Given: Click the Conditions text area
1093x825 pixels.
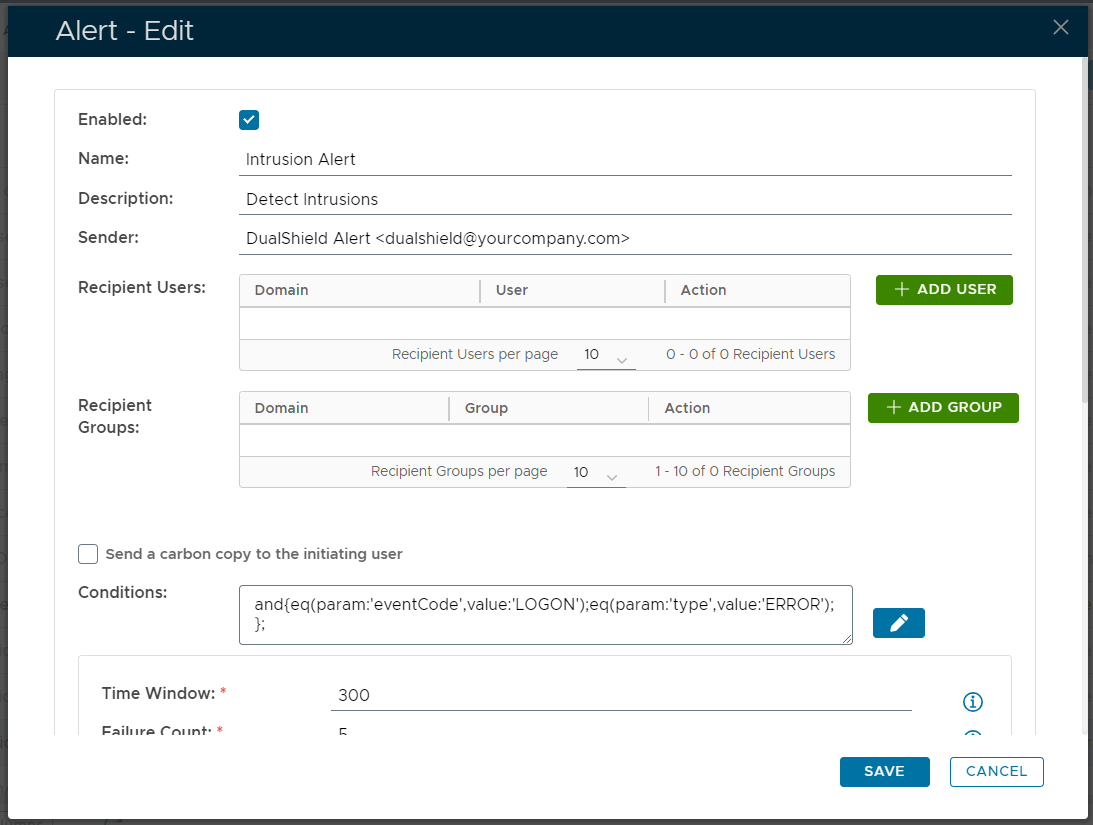Looking at the screenshot, I should (545, 615).
